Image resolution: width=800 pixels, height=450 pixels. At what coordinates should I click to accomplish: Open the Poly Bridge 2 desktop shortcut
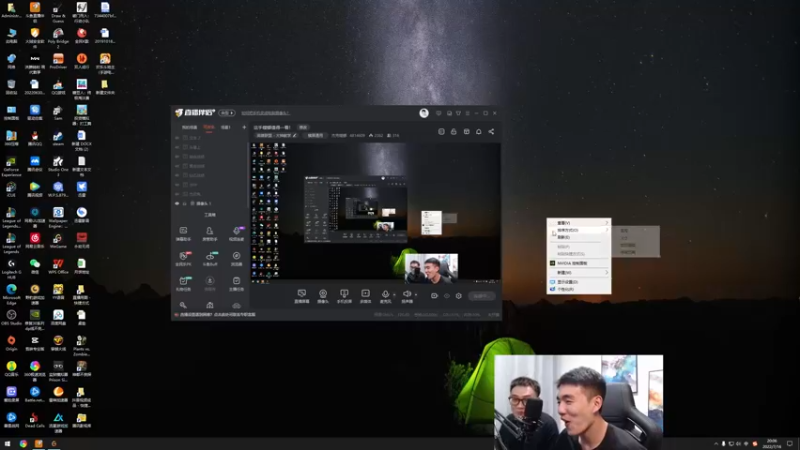[58, 37]
